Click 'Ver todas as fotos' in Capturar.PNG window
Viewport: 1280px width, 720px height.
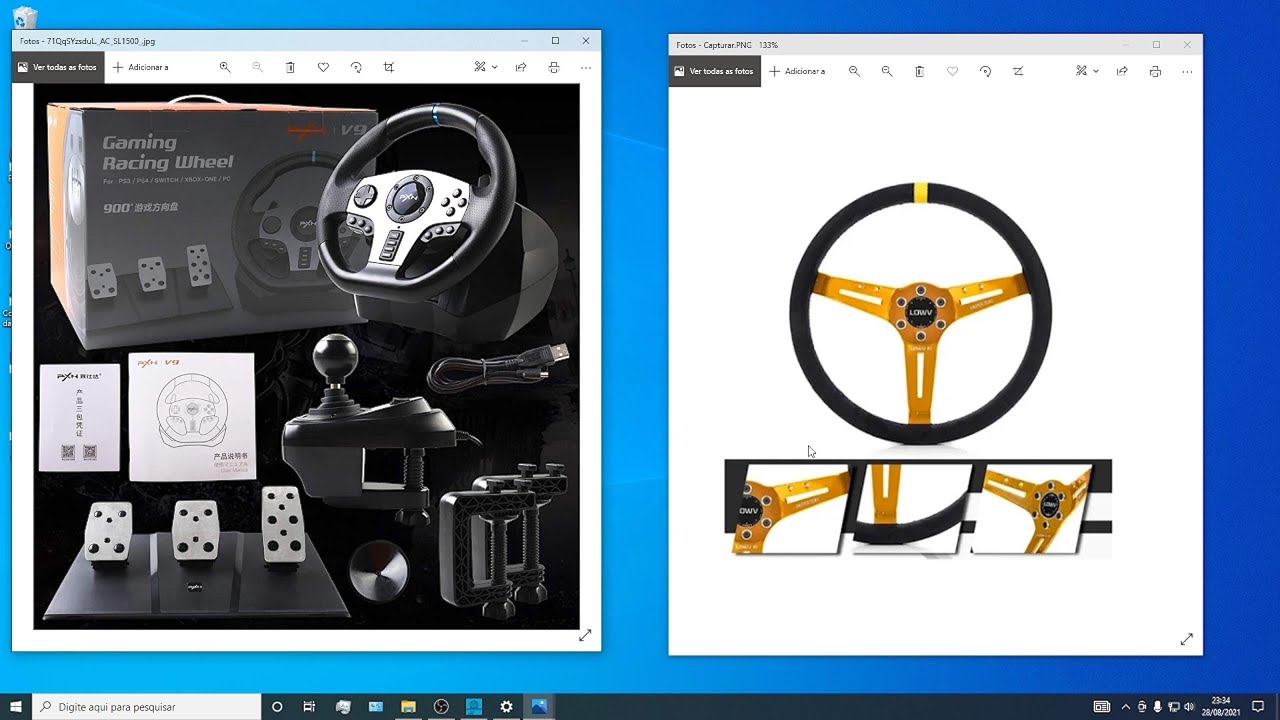pyautogui.click(x=714, y=71)
